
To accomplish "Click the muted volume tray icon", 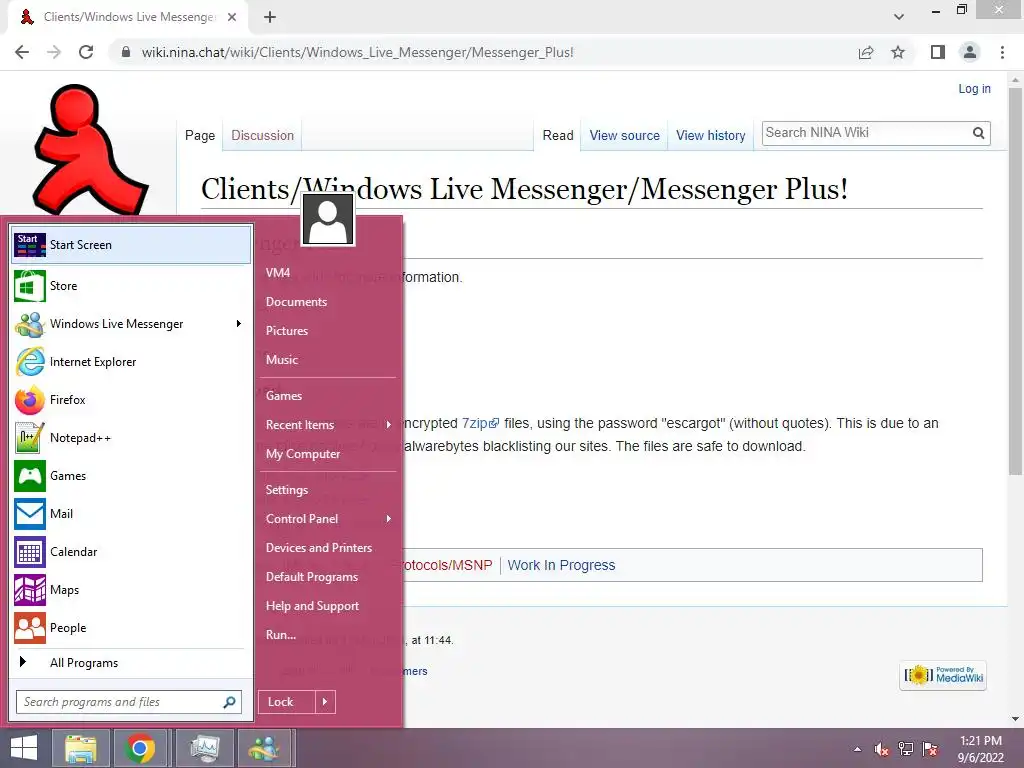I will coord(882,749).
